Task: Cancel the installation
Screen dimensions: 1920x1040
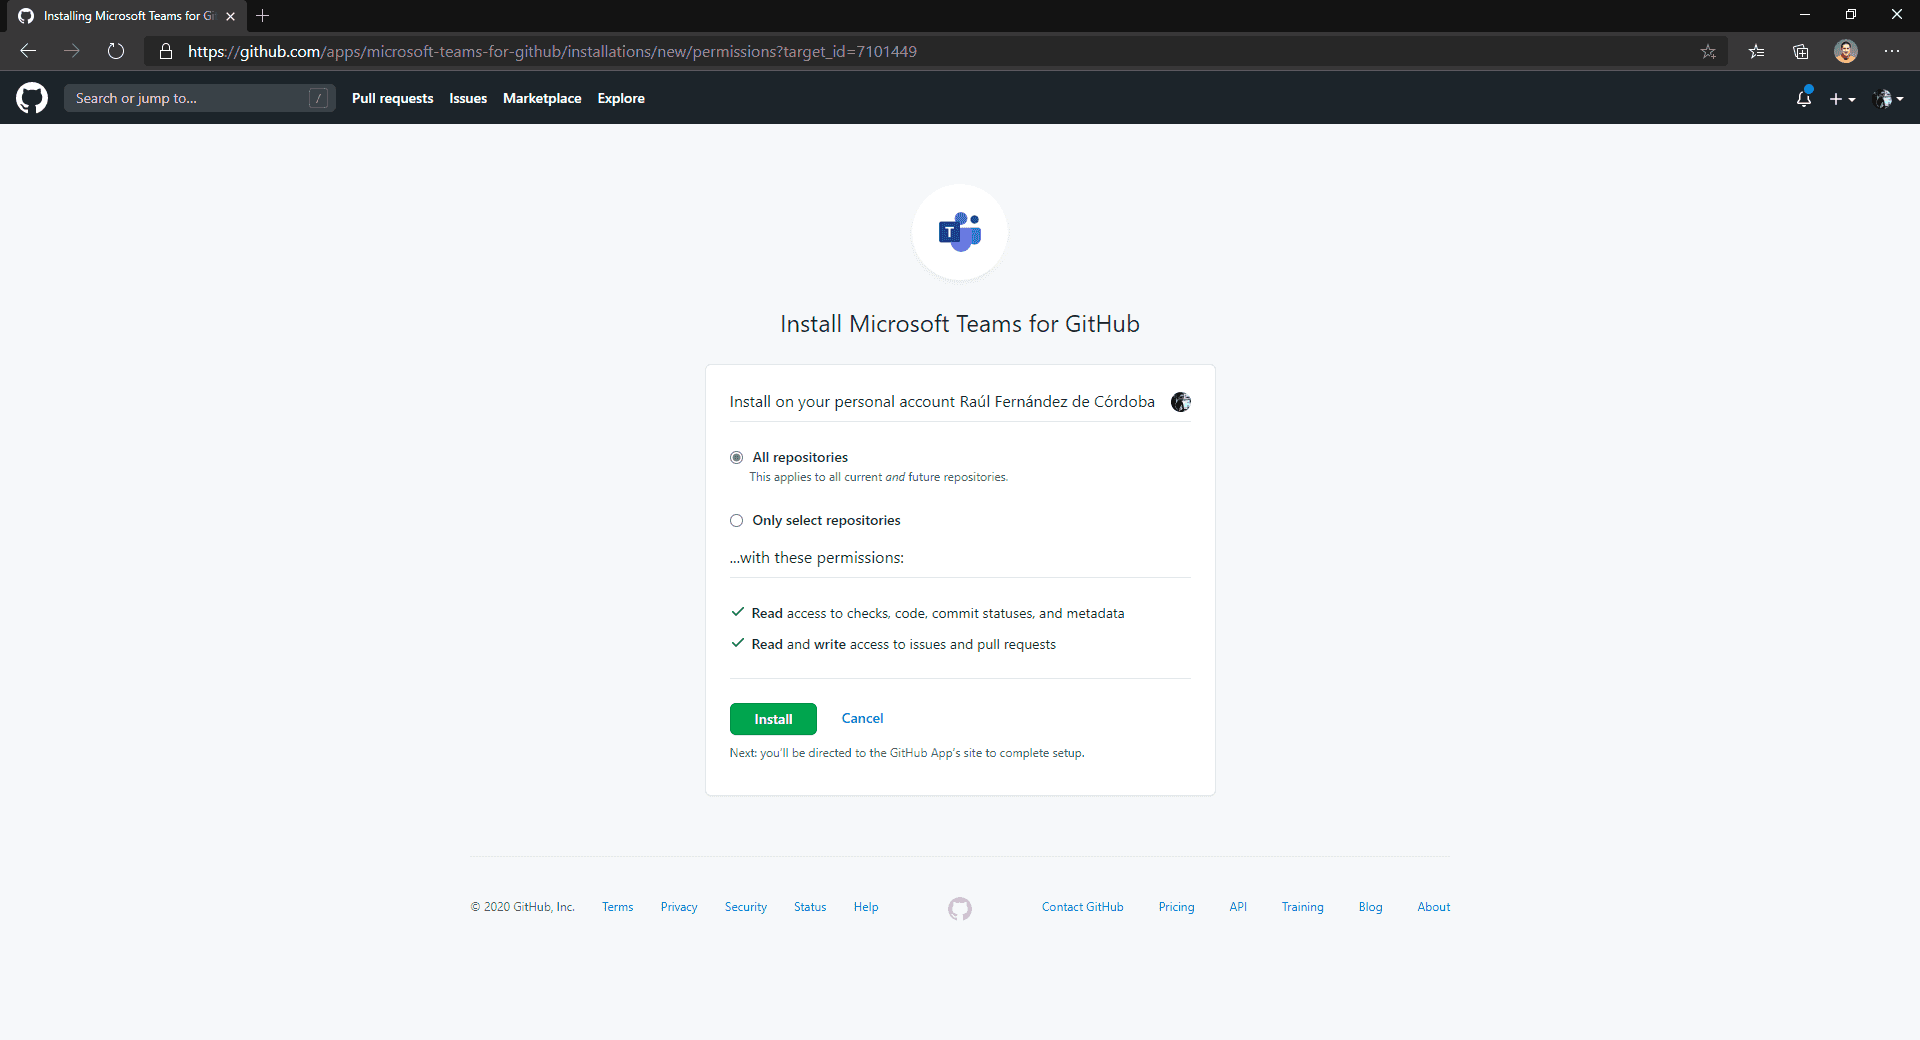Action: point(862,718)
